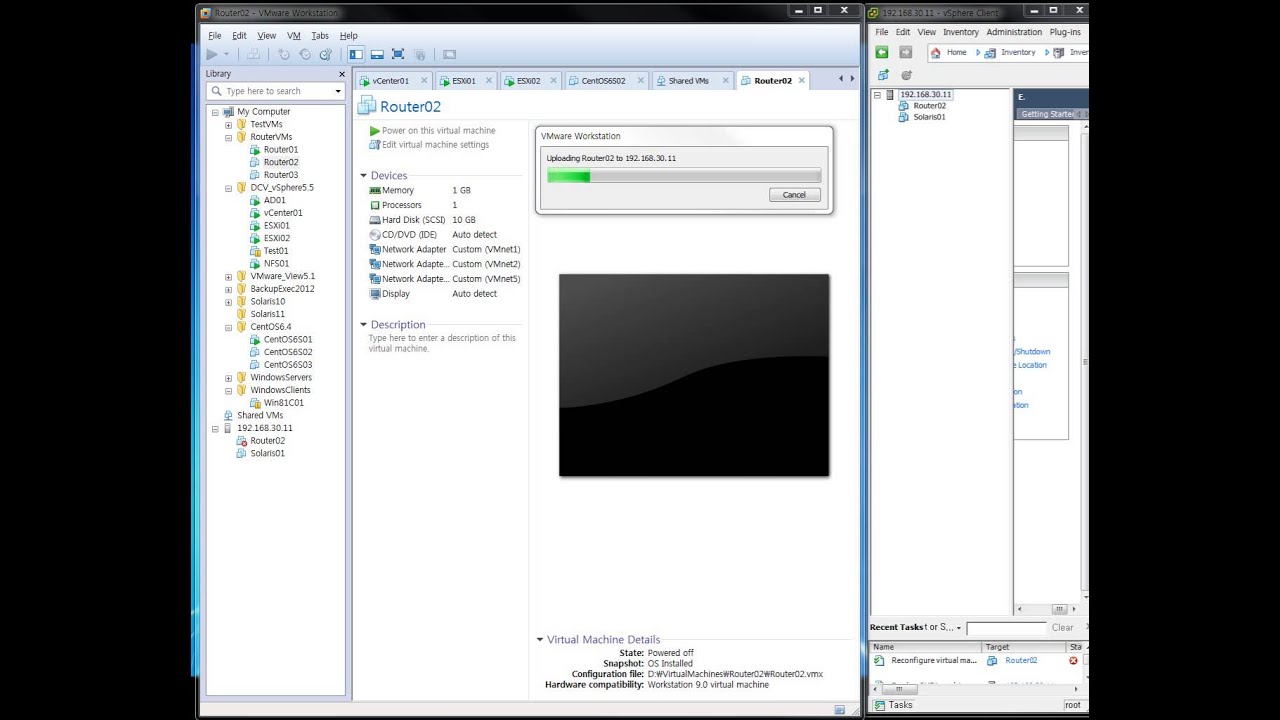The image size is (1280, 720).
Task: Select AD01 in the library tree
Action: point(274,200)
